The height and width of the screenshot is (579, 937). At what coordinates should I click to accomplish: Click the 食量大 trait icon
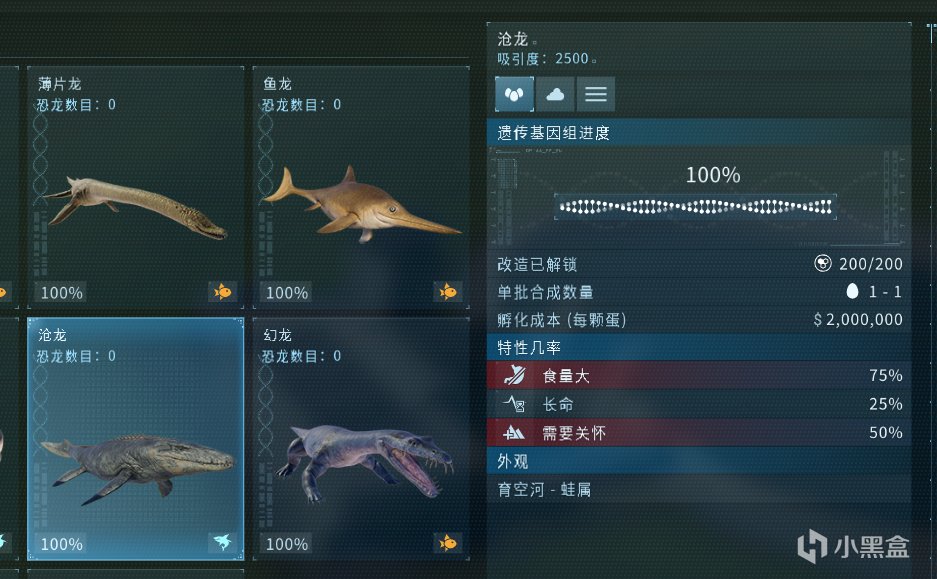tap(514, 375)
